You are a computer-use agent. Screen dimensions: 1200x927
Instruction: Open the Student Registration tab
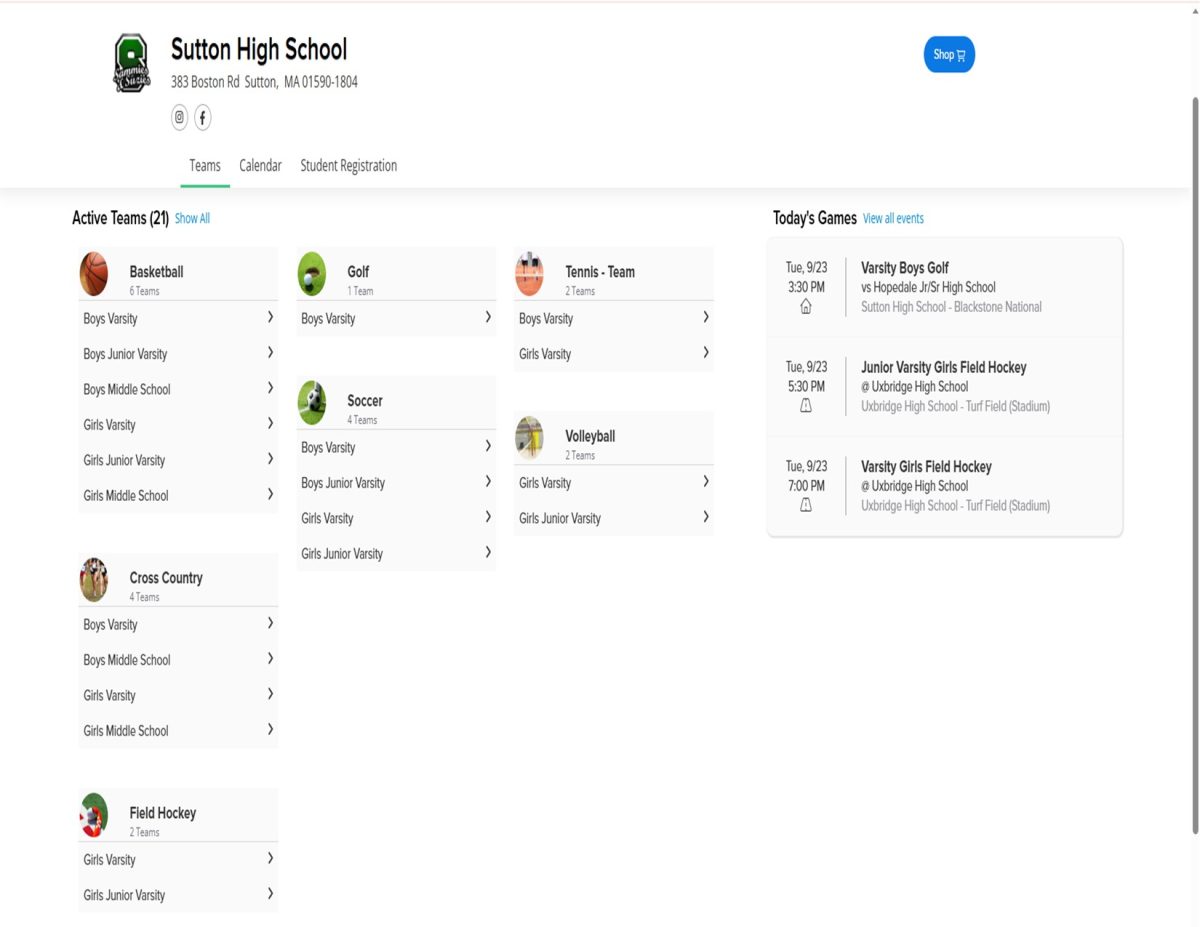pyautogui.click(x=348, y=166)
